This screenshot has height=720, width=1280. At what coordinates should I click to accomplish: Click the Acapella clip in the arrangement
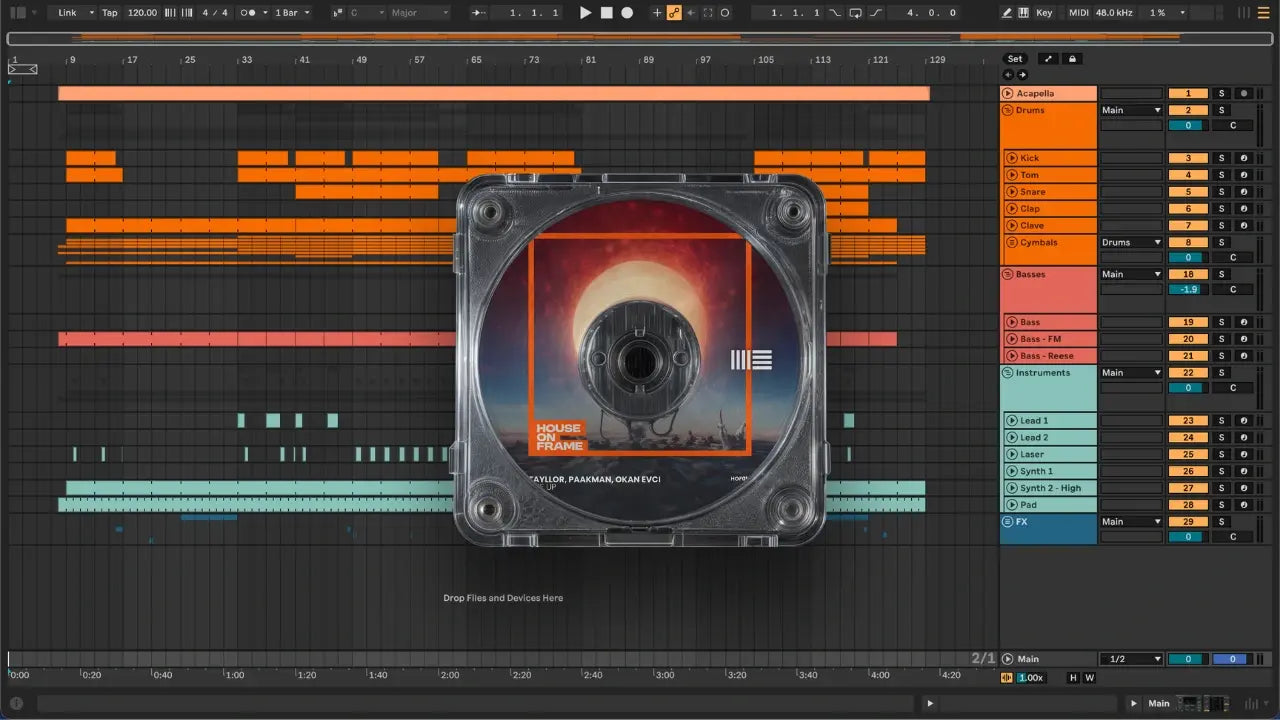click(x=494, y=93)
